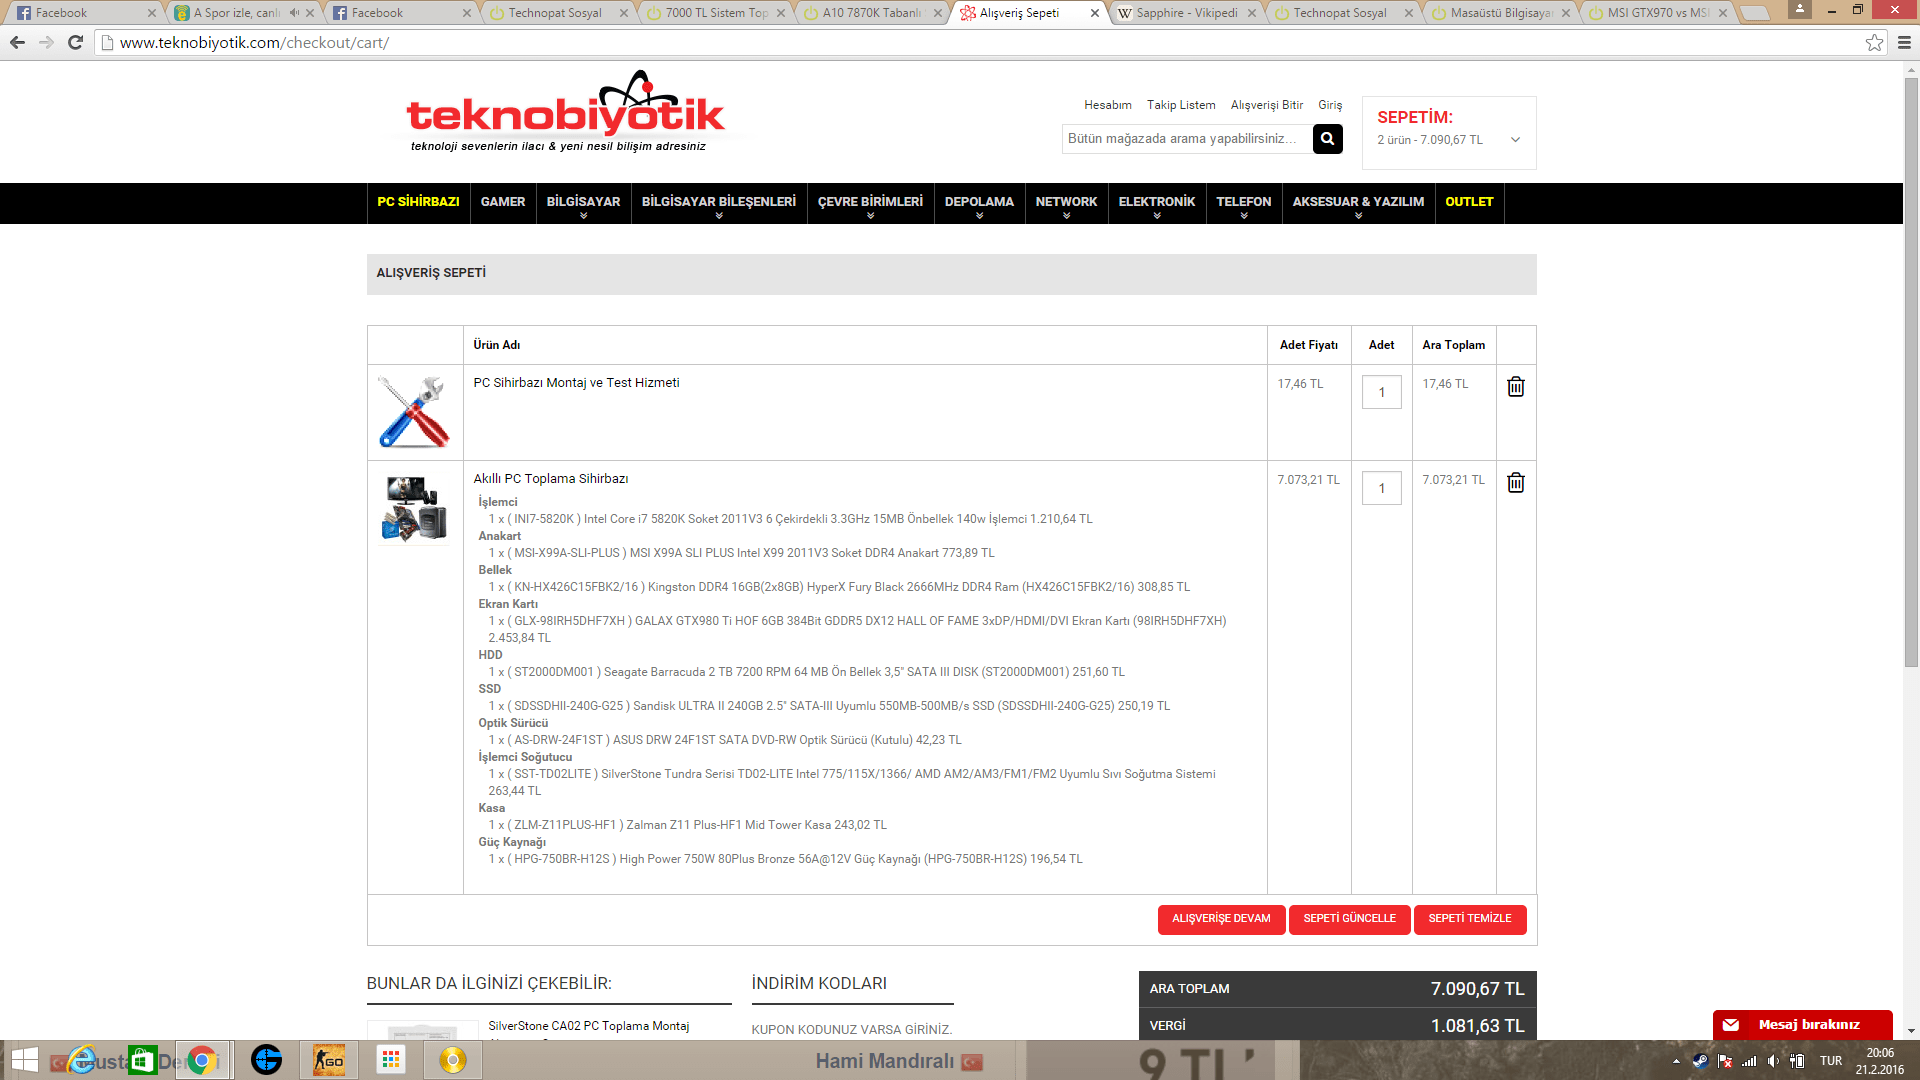Open Windows Store taskbar icon
The width and height of the screenshot is (1920, 1080).
143,1060
